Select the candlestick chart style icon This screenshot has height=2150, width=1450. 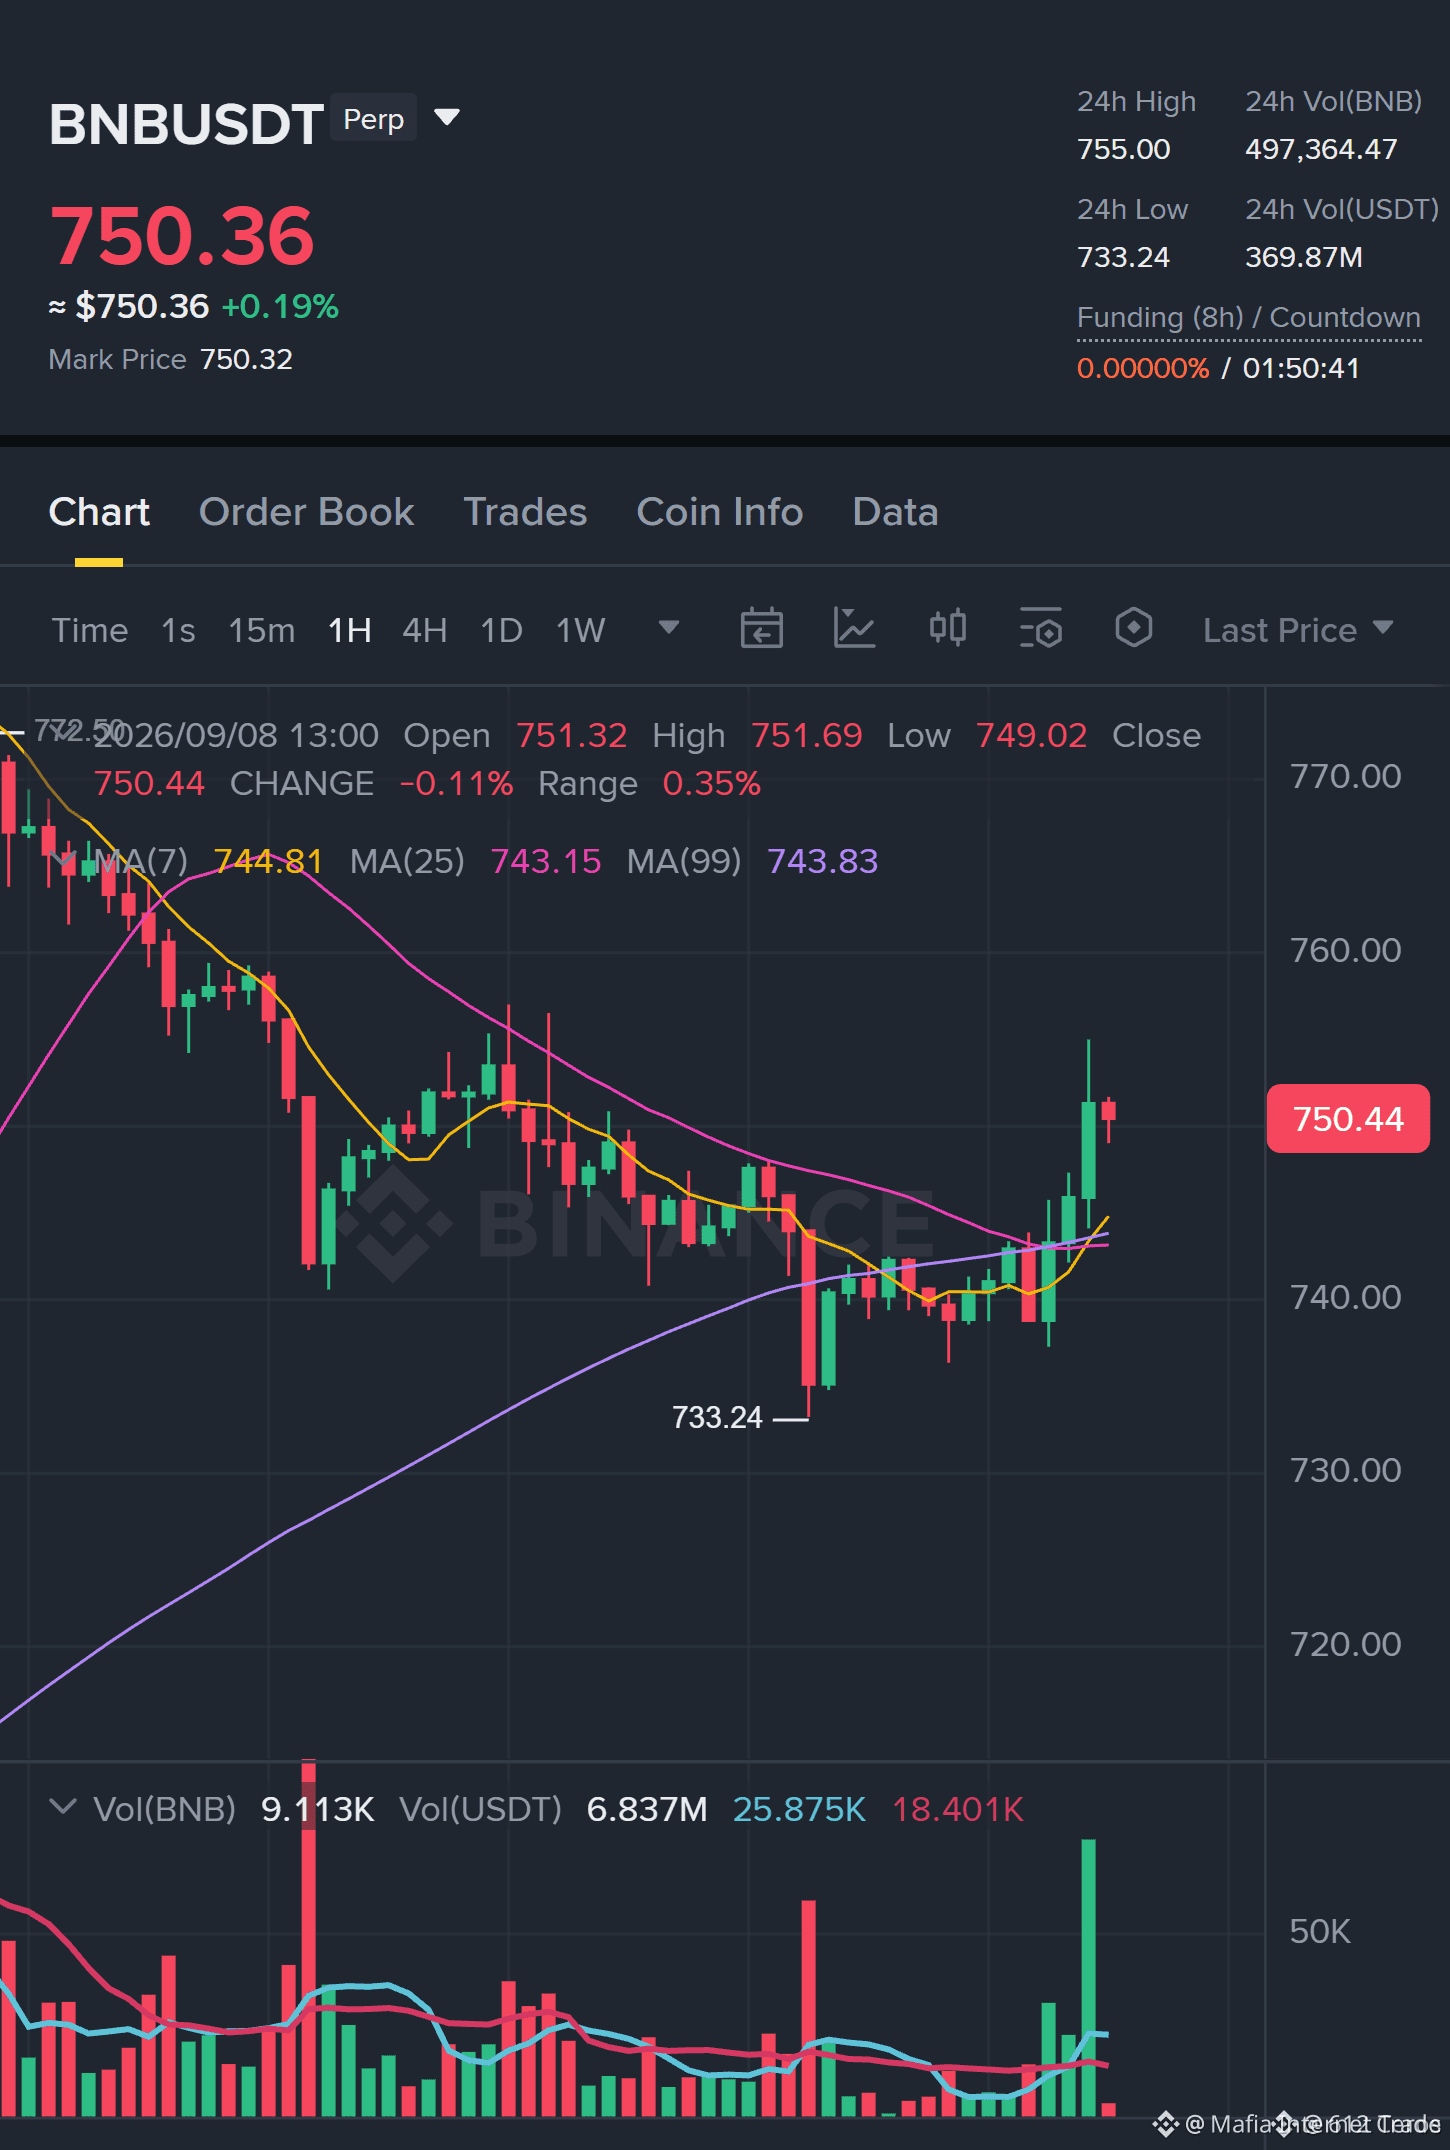pyautogui.click(x=947, y=629)
